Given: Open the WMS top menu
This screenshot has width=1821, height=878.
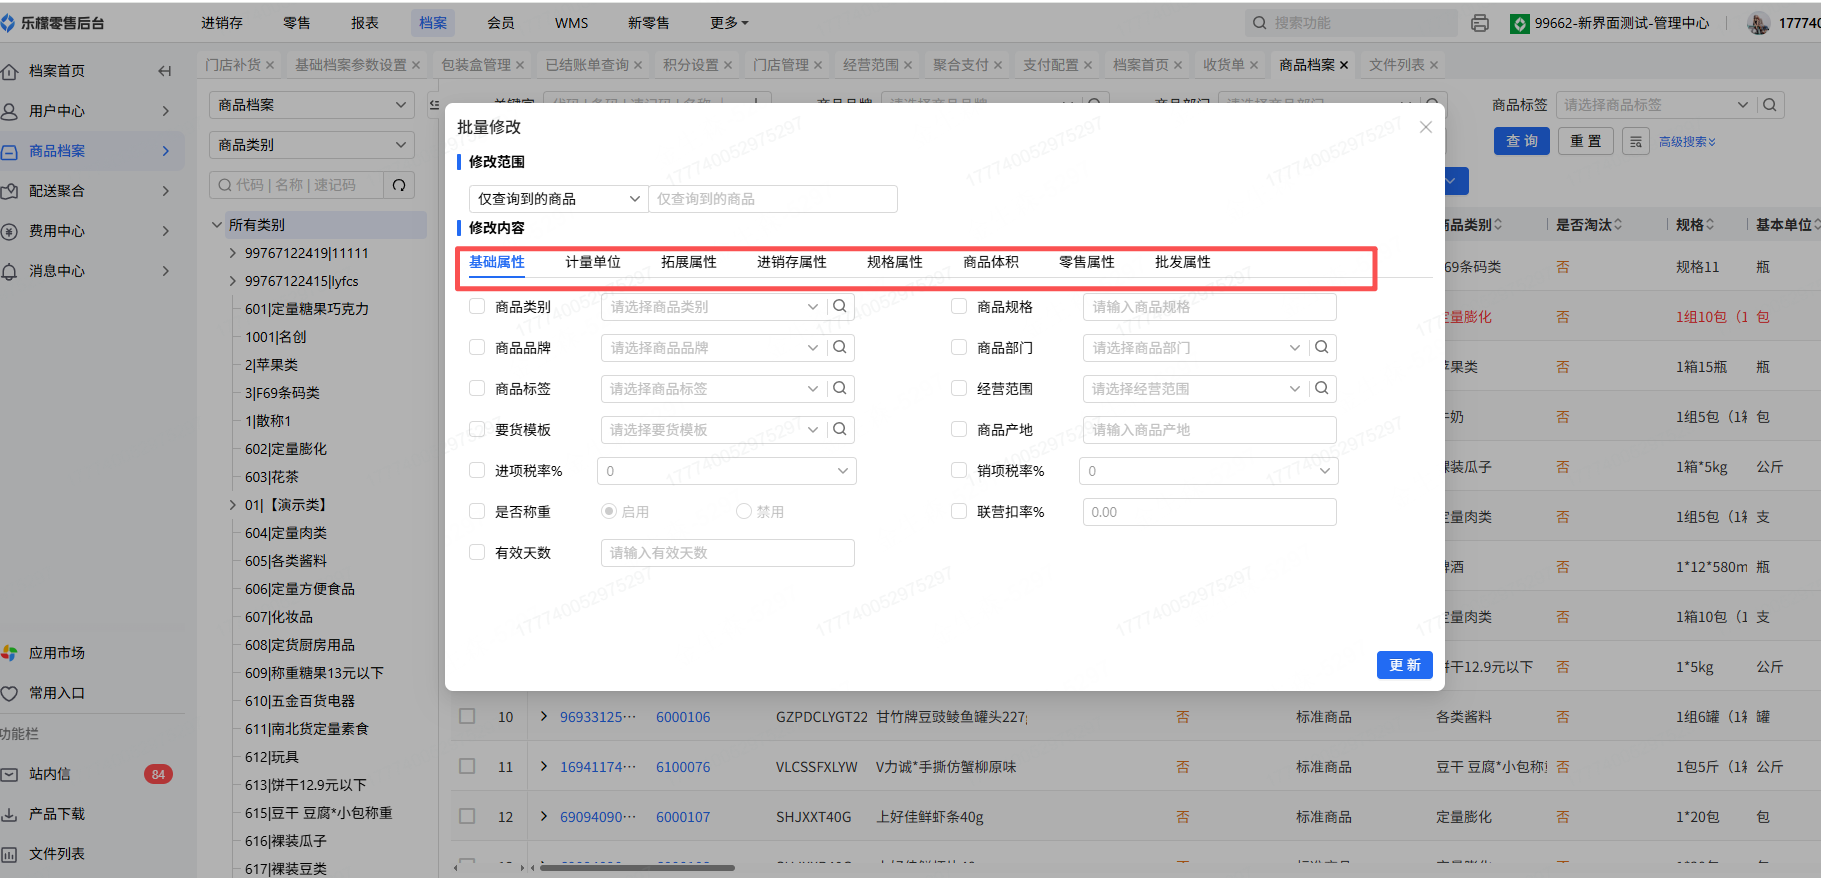Looking at the screenshot, I should (x=572, y=23).
